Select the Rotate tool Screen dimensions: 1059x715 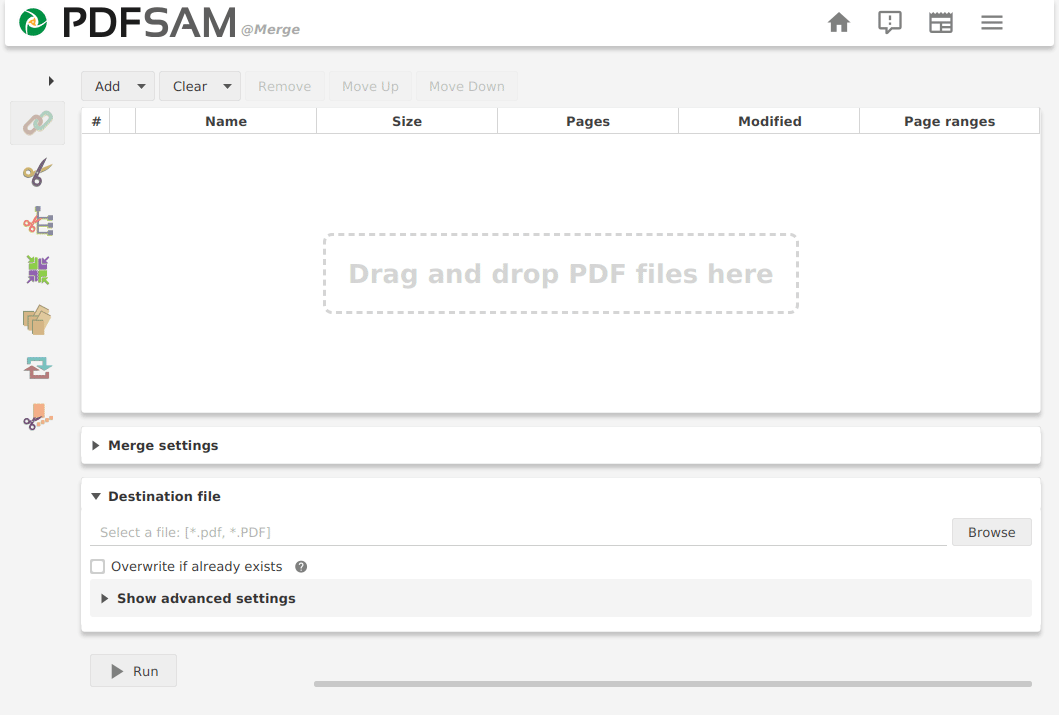coord(37,368)
